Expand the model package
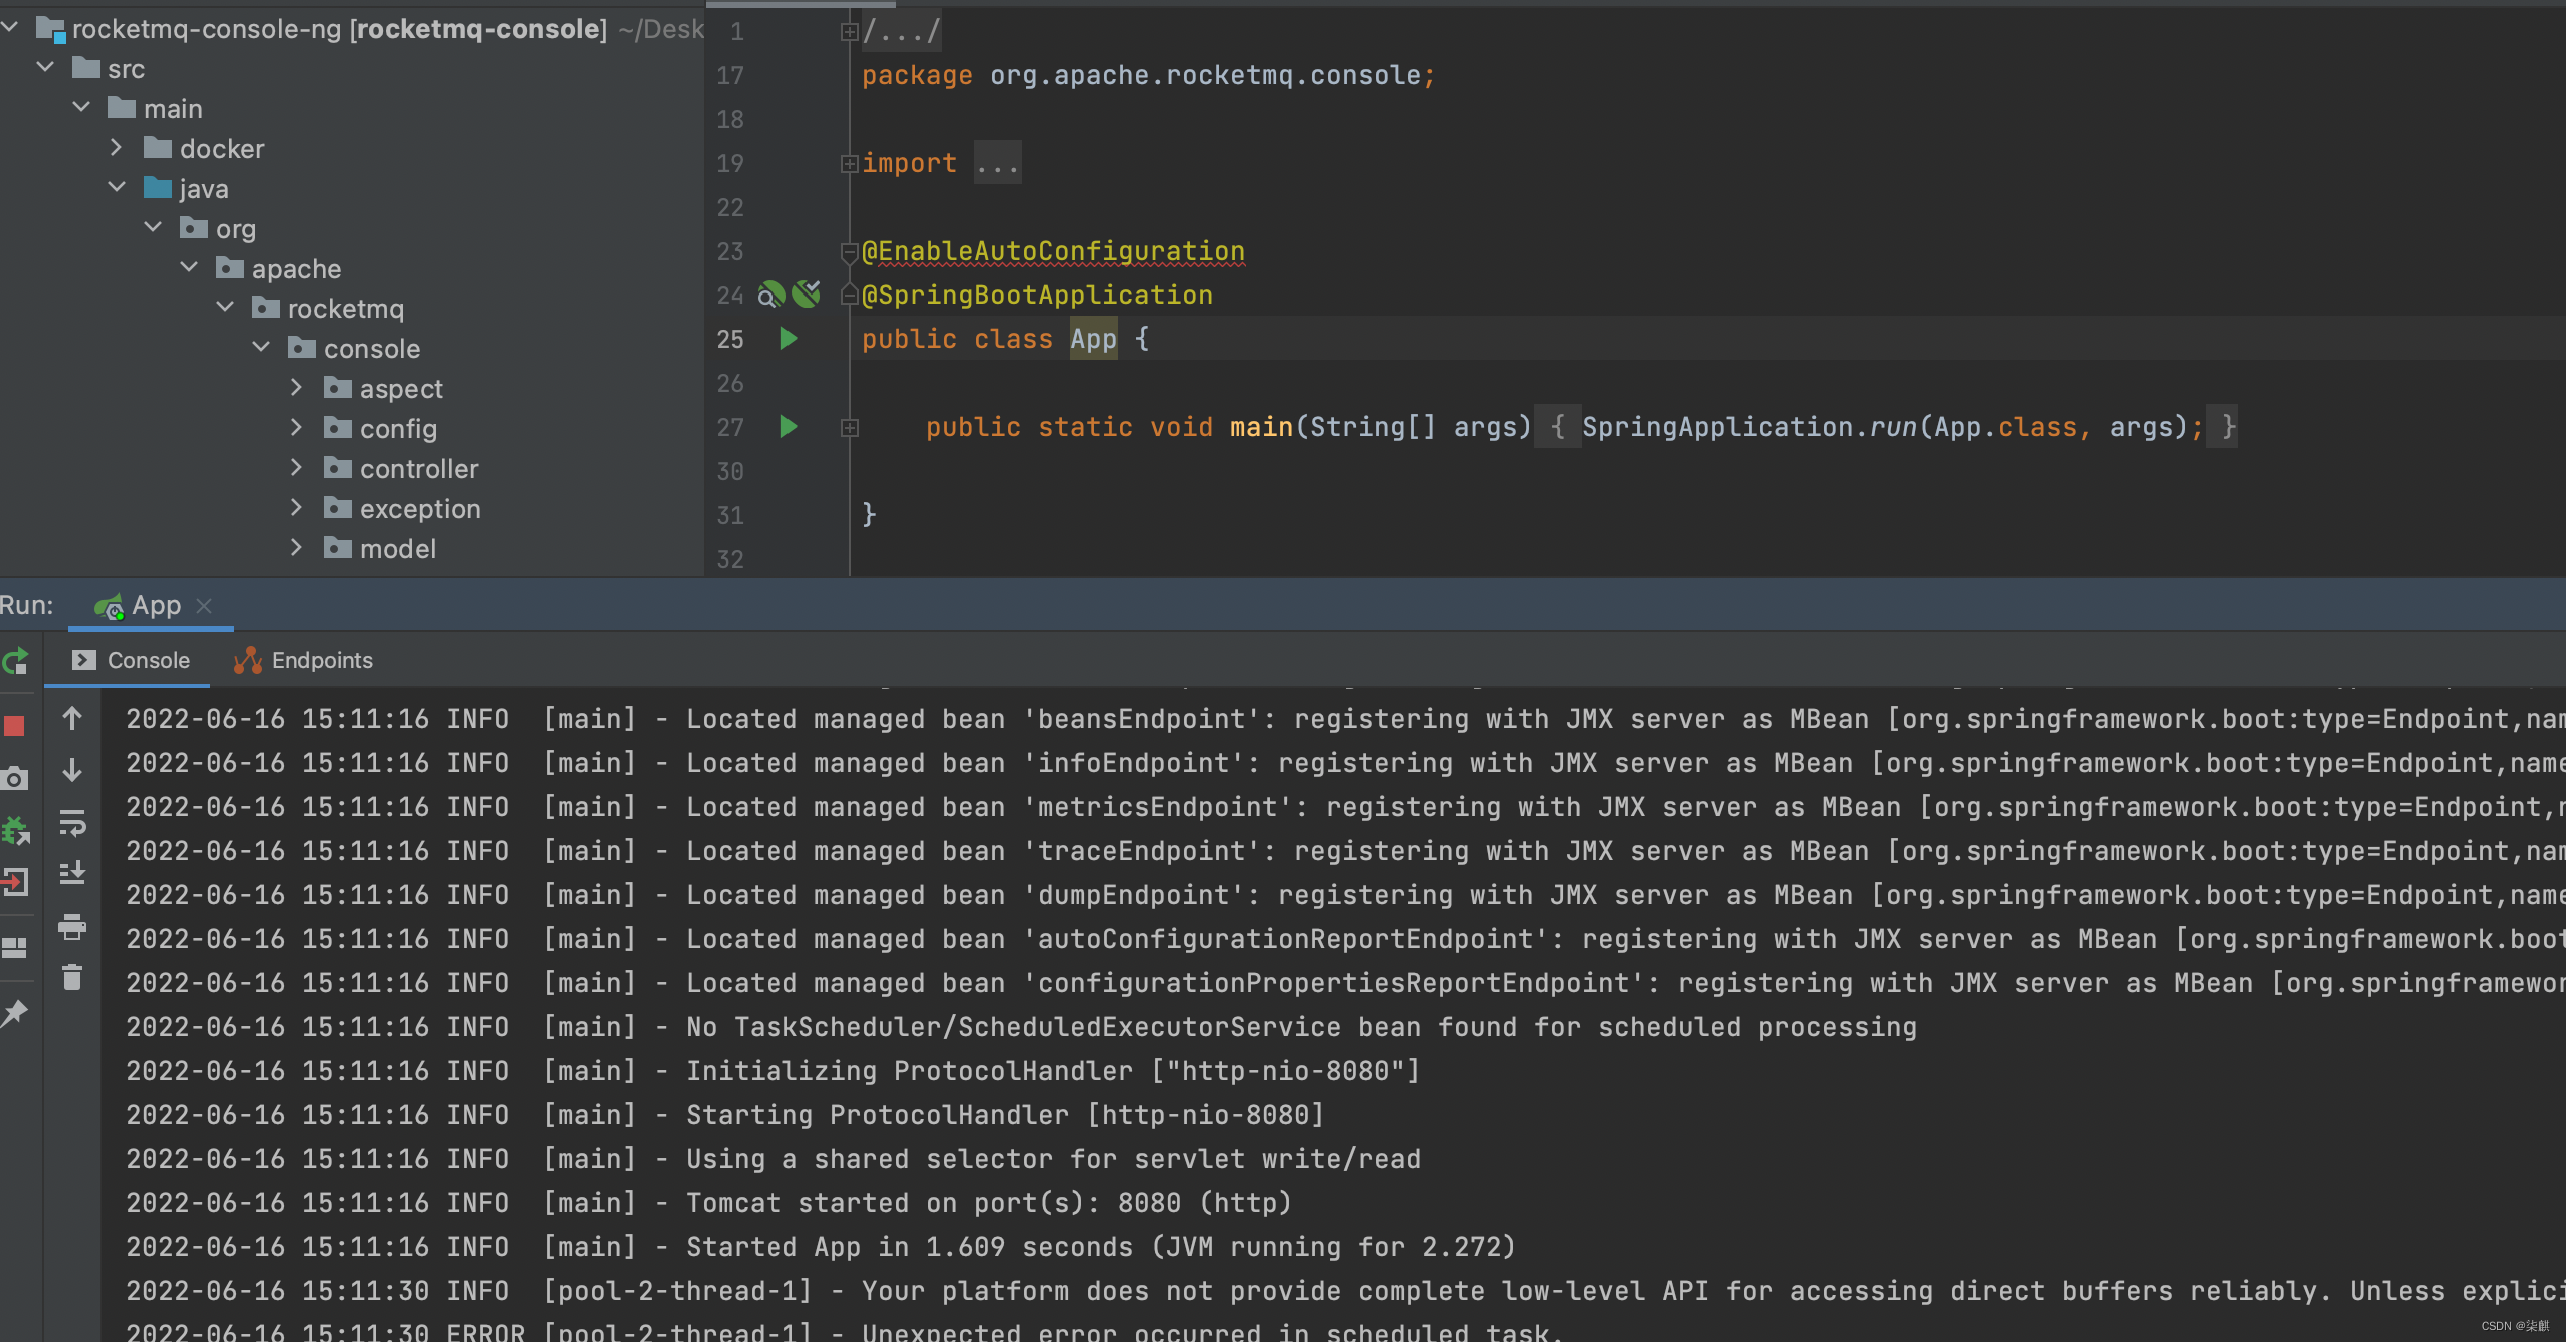 pos(296,547)
